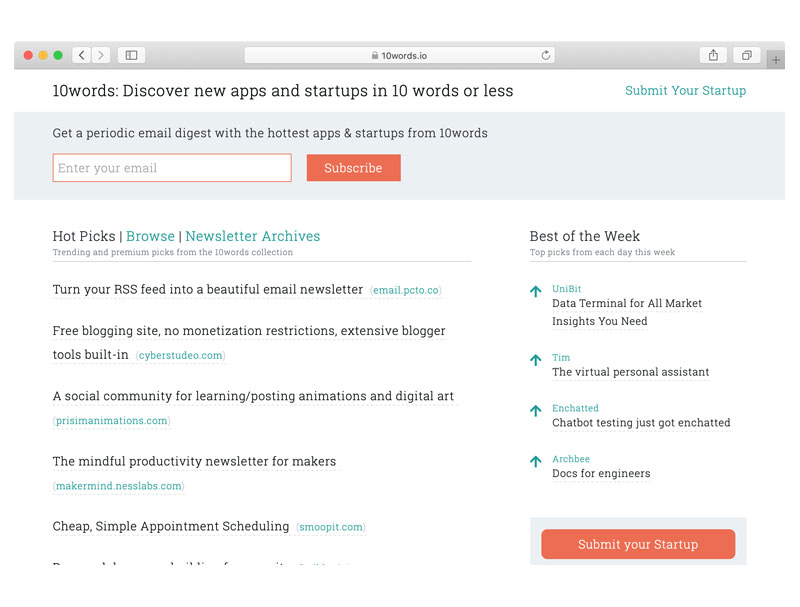
Task: Upvote Enchatted using its up arrow
Action: coord(536,411)
